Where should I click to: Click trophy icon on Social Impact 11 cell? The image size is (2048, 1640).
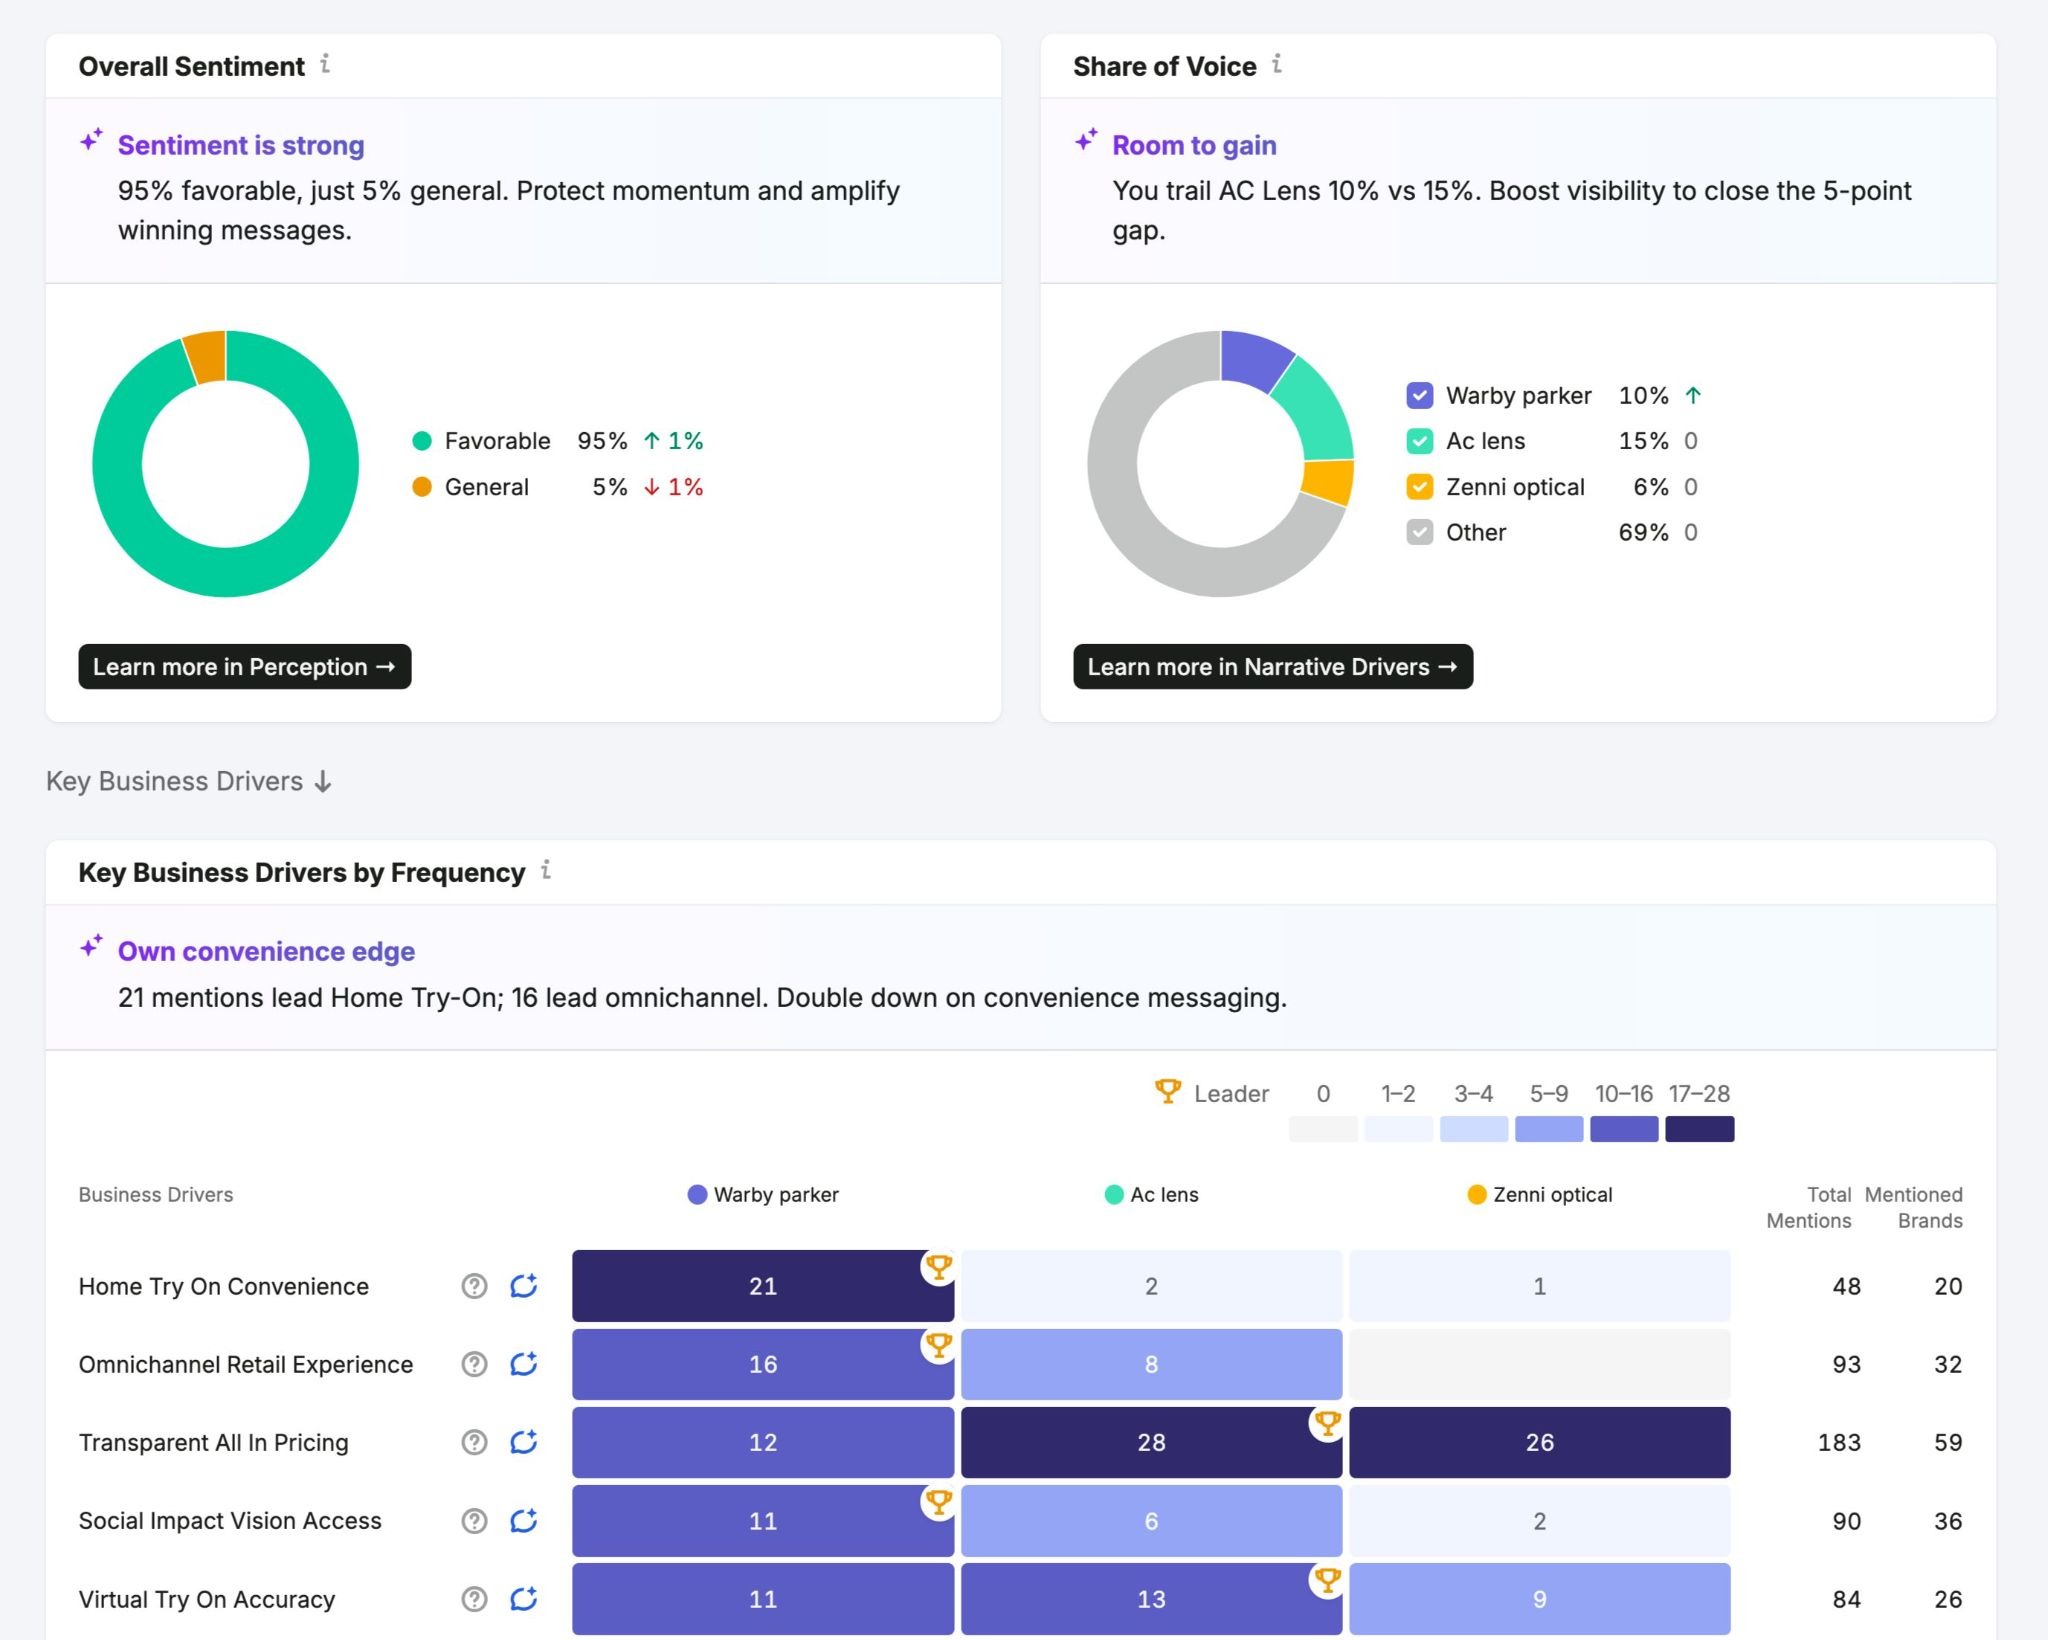pyautogui.click(x=938, y=1502)
